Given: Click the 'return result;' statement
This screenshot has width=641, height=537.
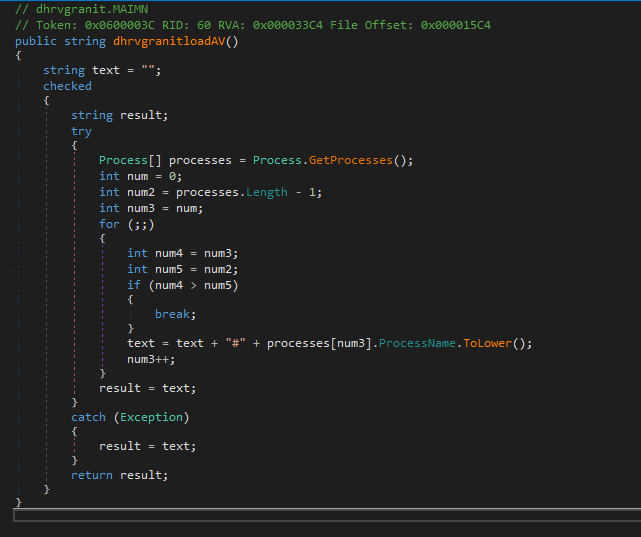Looking at the screenshot, I should (x=119, y=475).
